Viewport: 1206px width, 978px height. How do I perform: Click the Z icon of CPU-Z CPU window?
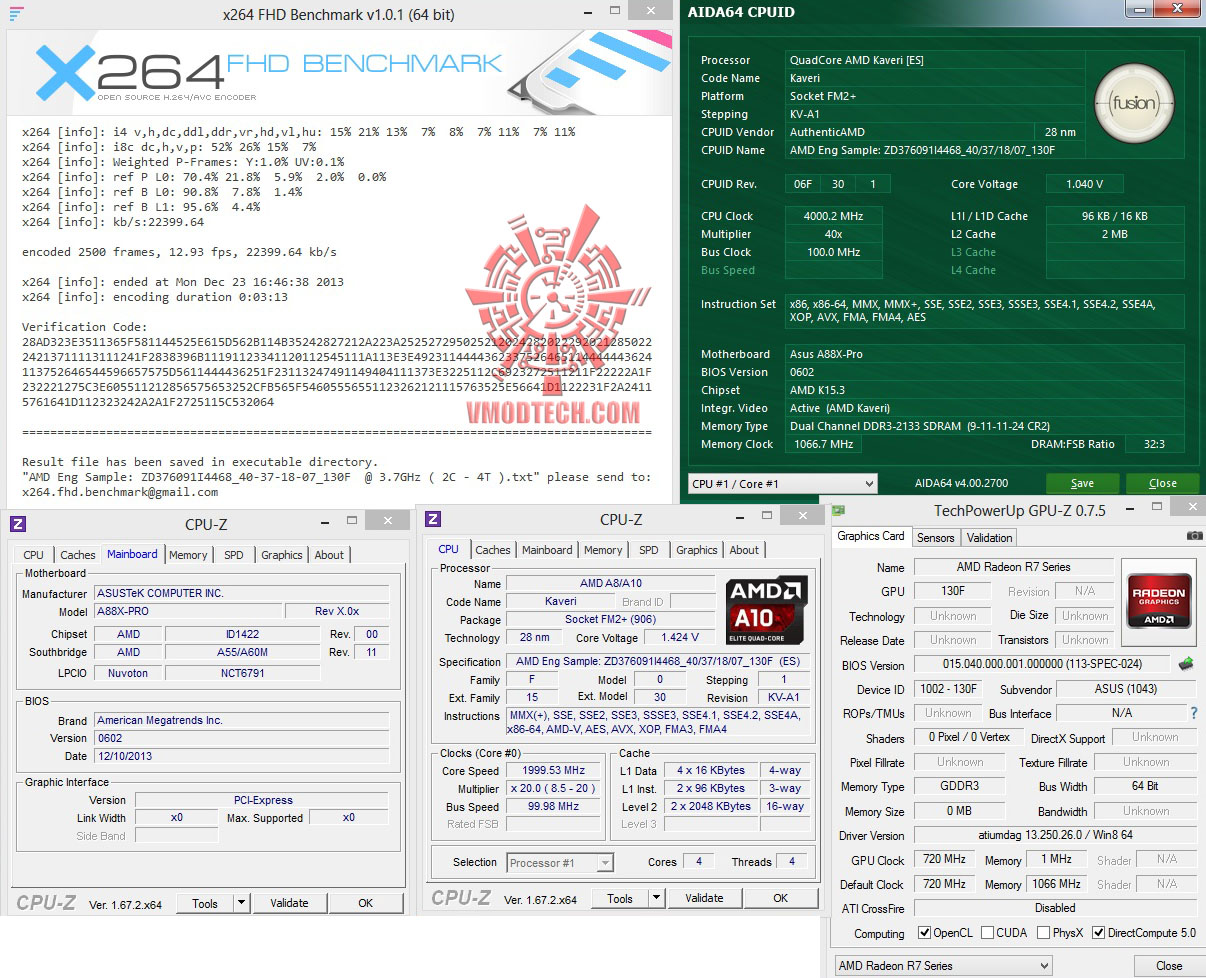(433, 518)
